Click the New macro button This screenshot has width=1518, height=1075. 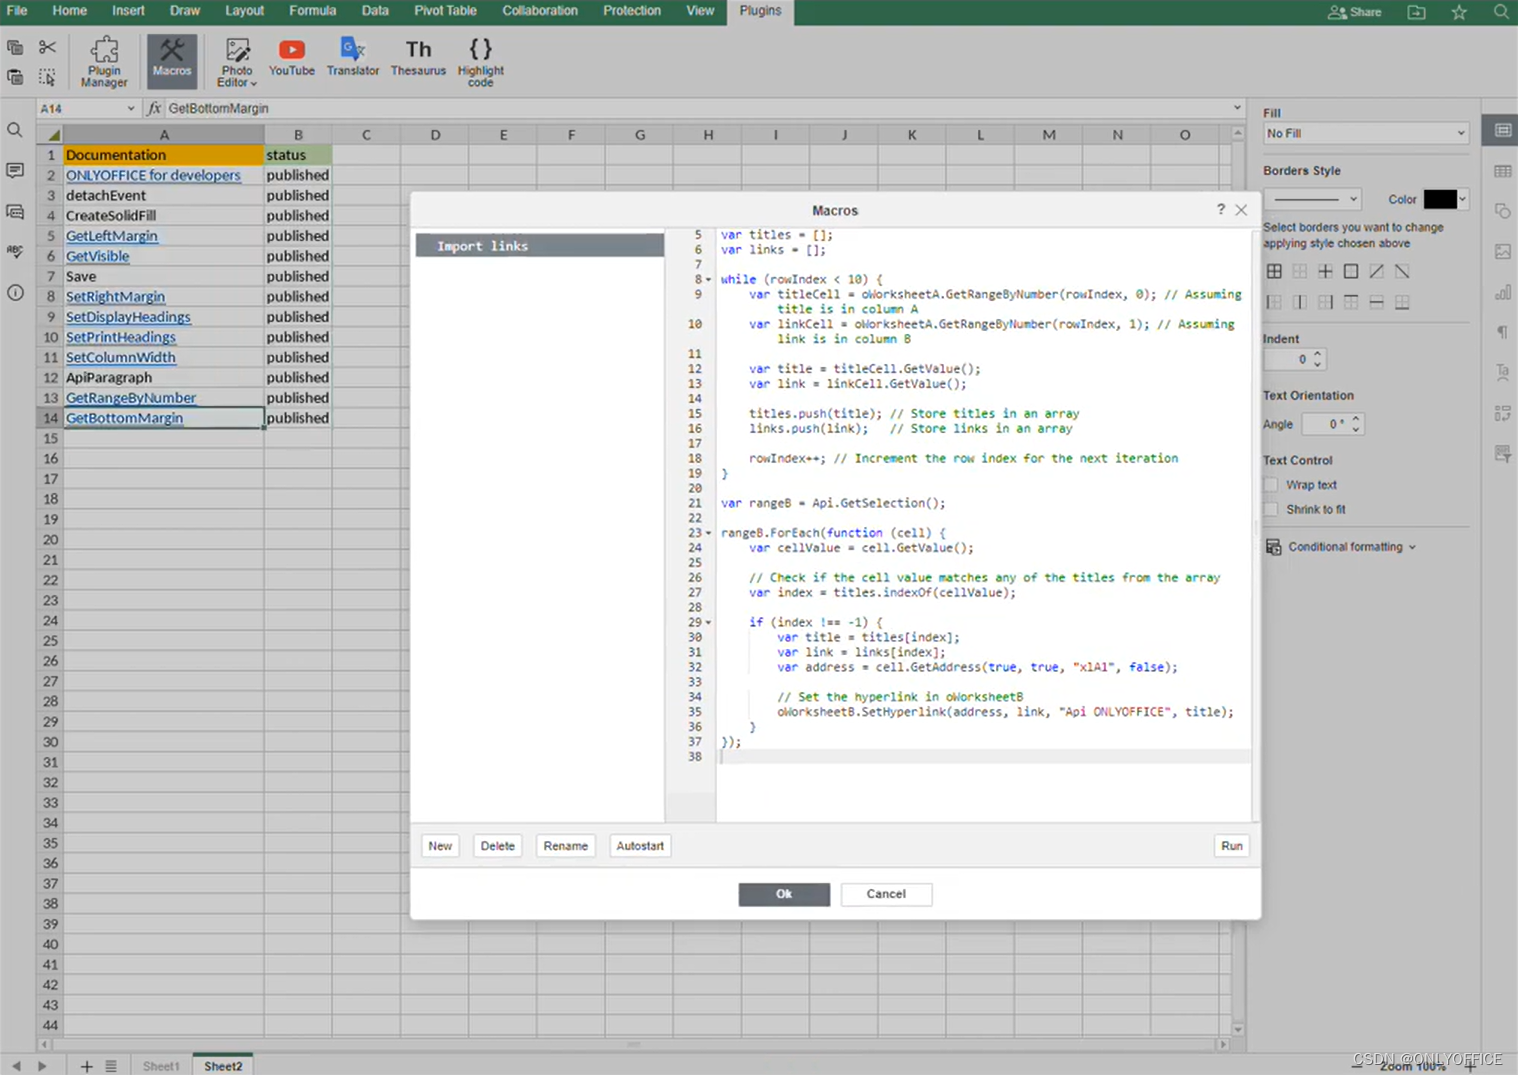point(440,846)
